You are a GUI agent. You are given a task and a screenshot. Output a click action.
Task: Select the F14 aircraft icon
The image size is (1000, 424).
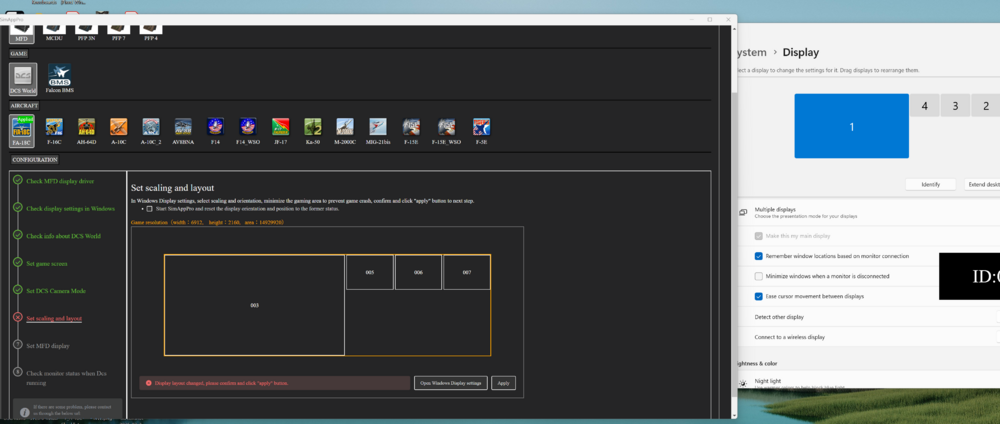pos(216,130)
